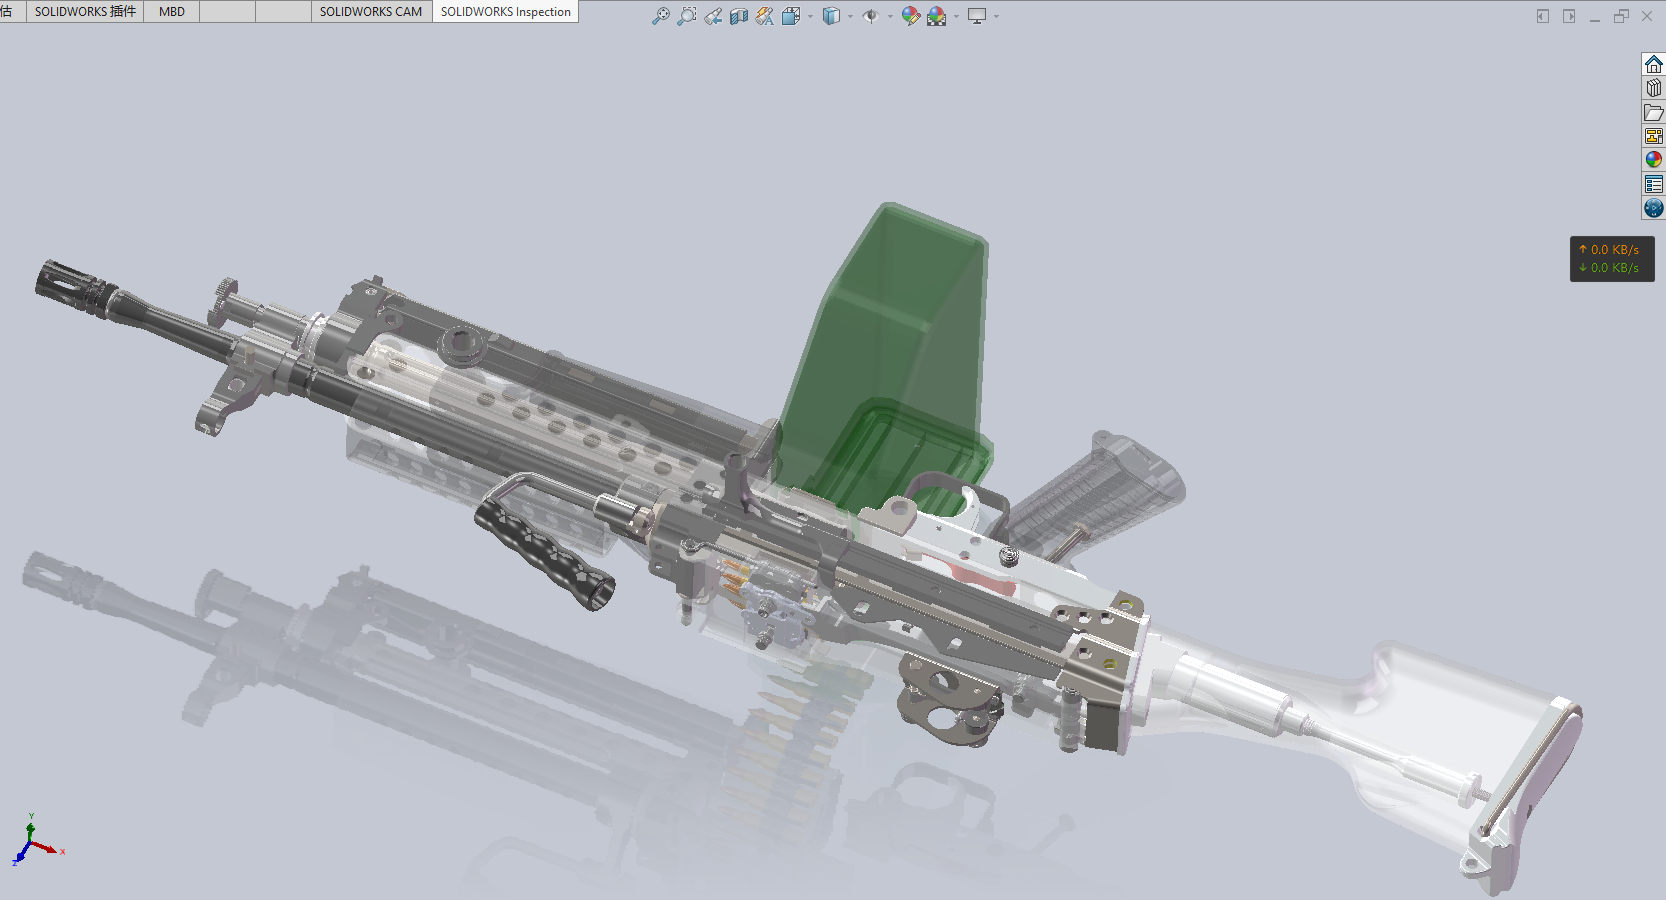The width and height of the screenshot is (1666, 900).
Task: Activate the Section View tool
Action: pyautogui.click(x=740, y=16)
